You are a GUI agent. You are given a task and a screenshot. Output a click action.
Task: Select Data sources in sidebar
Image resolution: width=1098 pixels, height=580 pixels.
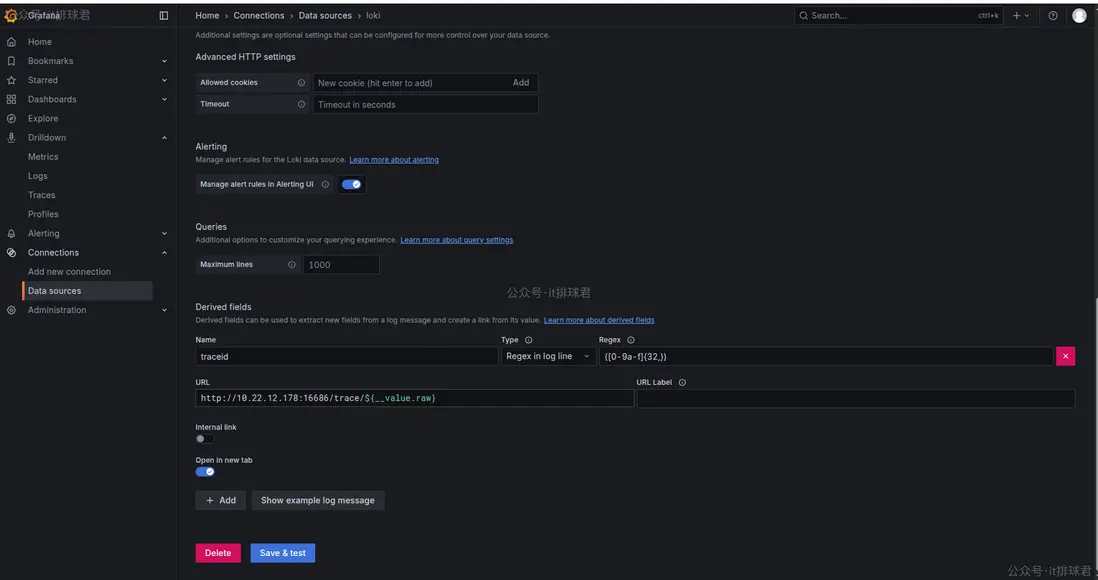coord(88,291)
